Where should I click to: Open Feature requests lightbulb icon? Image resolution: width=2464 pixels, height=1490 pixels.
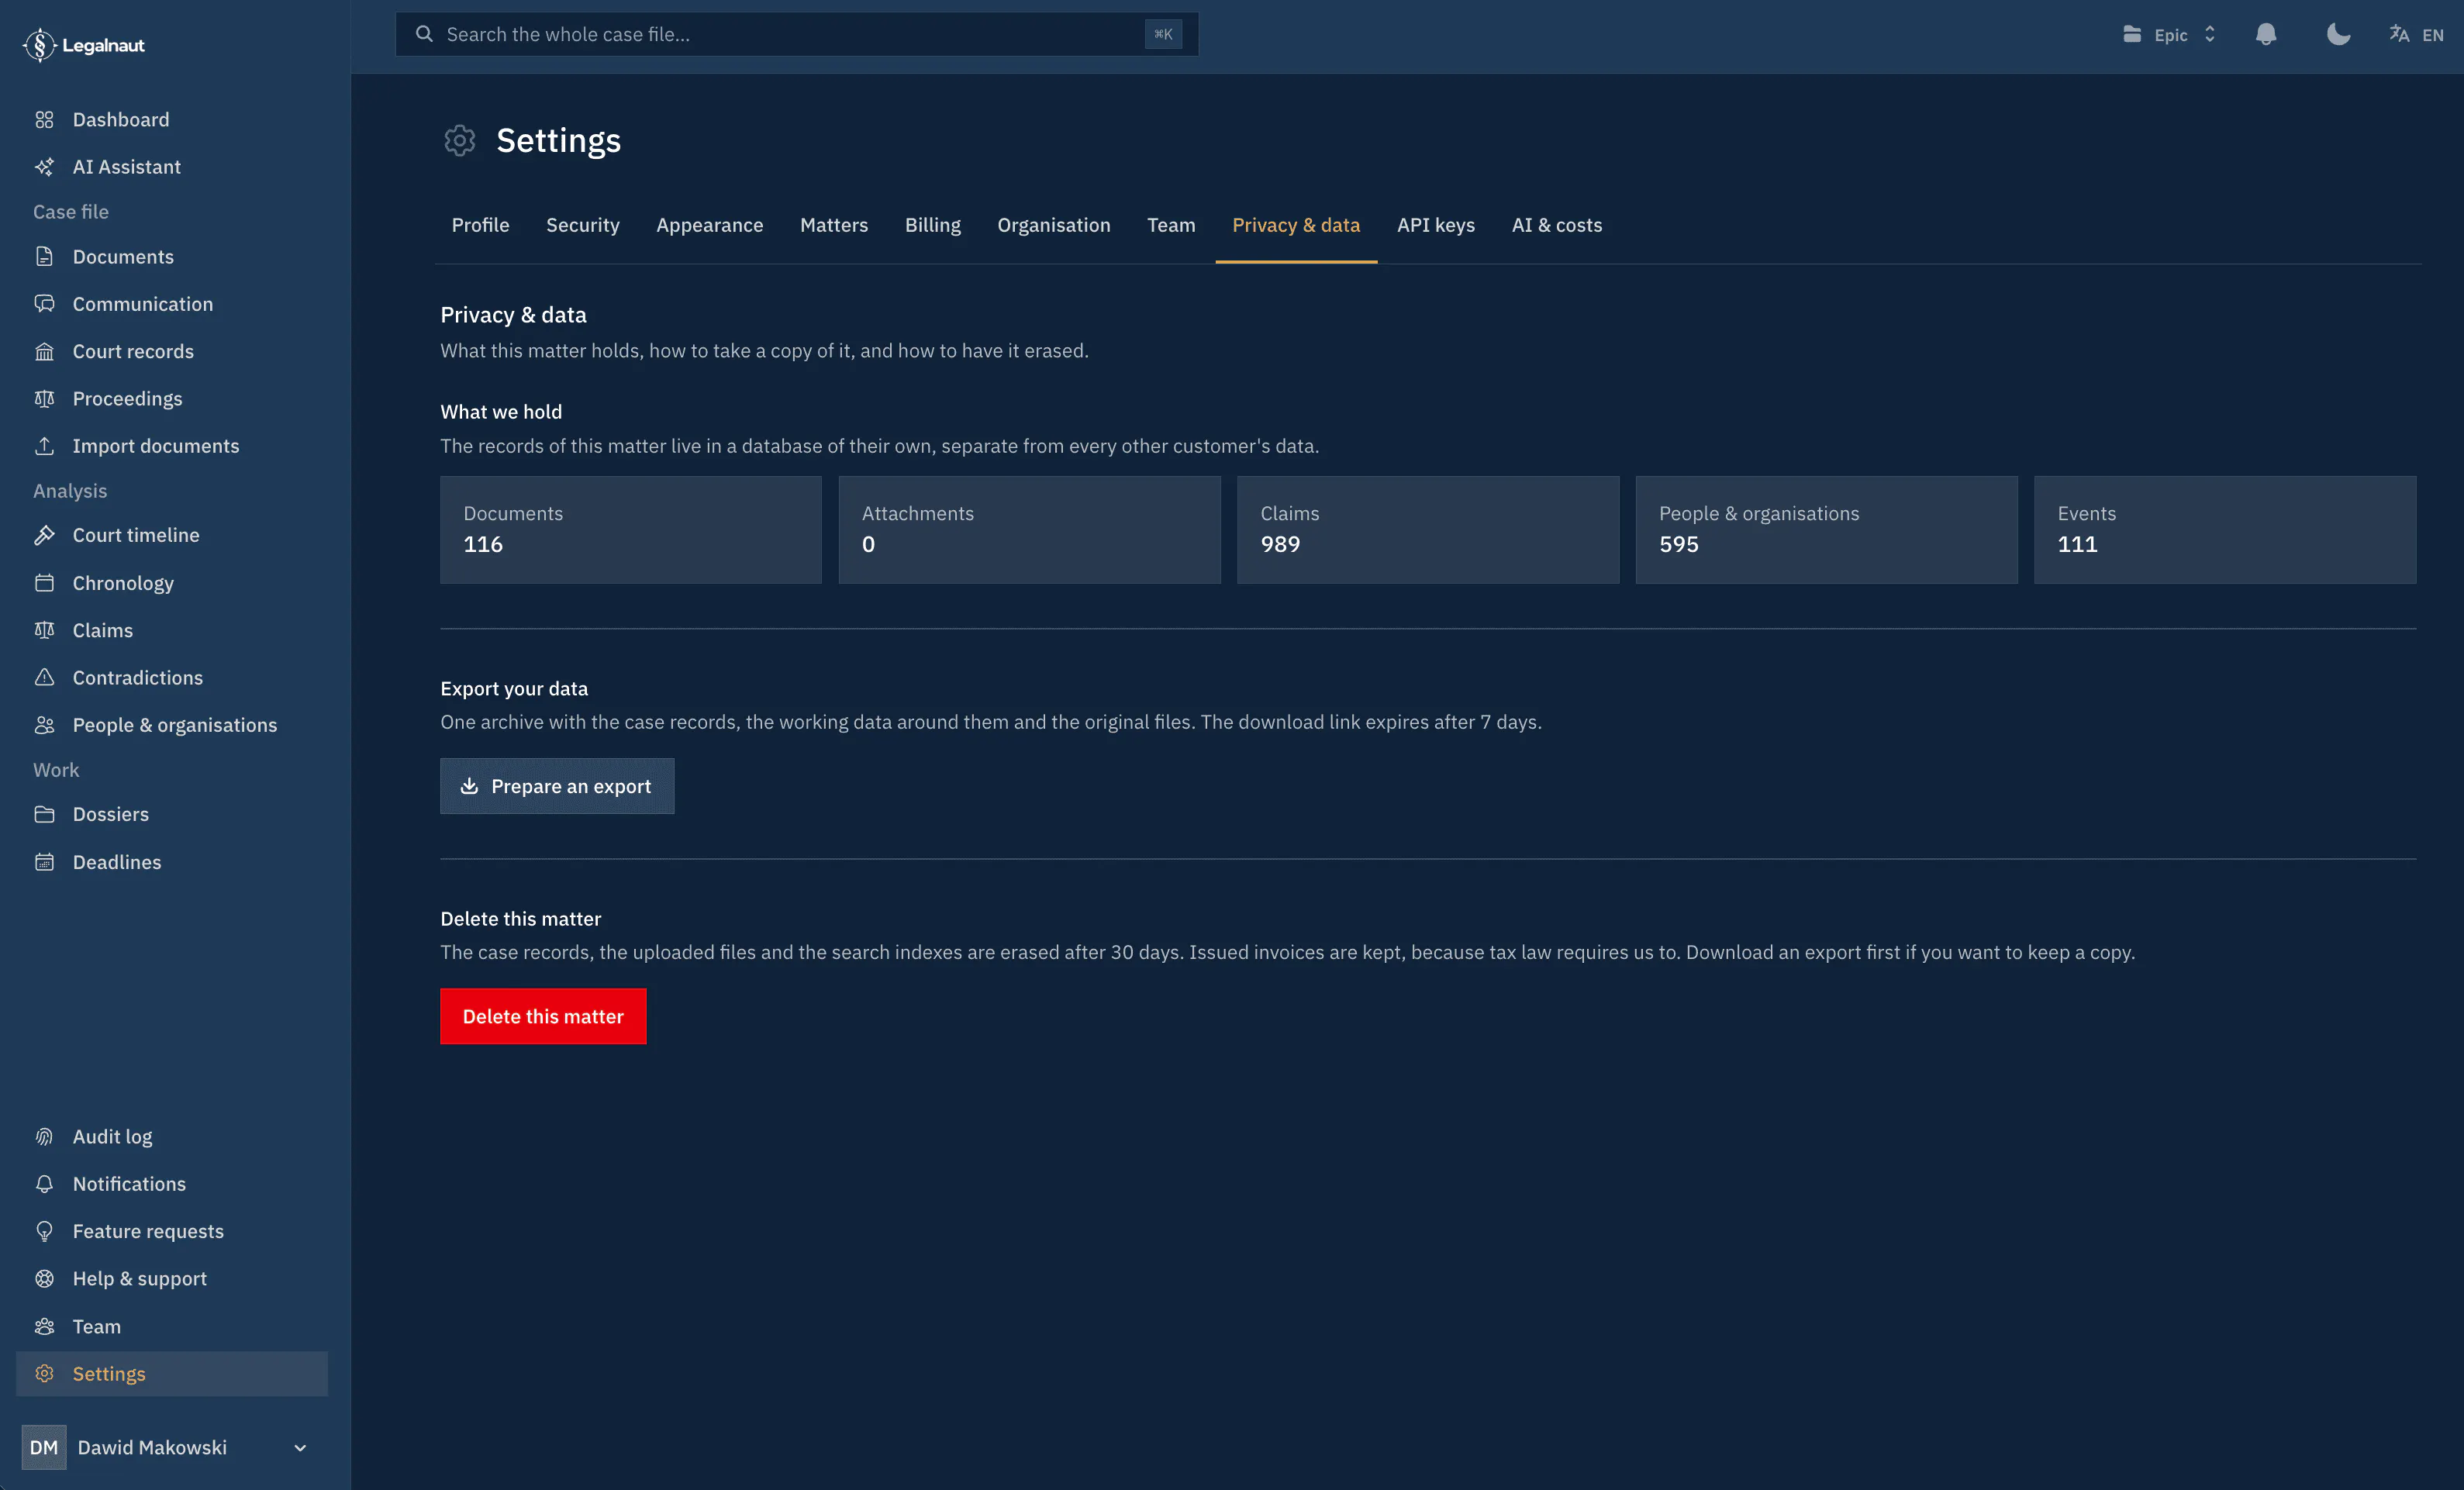tap(44, 1231)
